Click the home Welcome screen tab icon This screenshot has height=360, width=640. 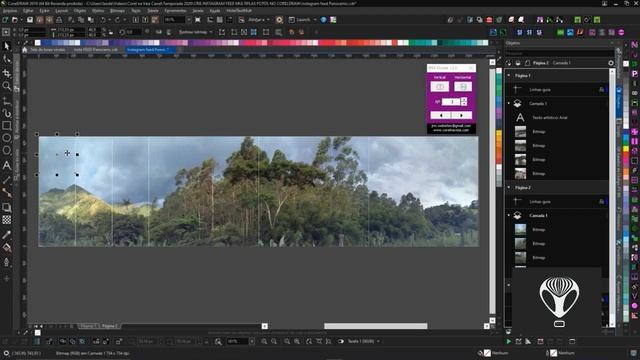coord(25,50)
